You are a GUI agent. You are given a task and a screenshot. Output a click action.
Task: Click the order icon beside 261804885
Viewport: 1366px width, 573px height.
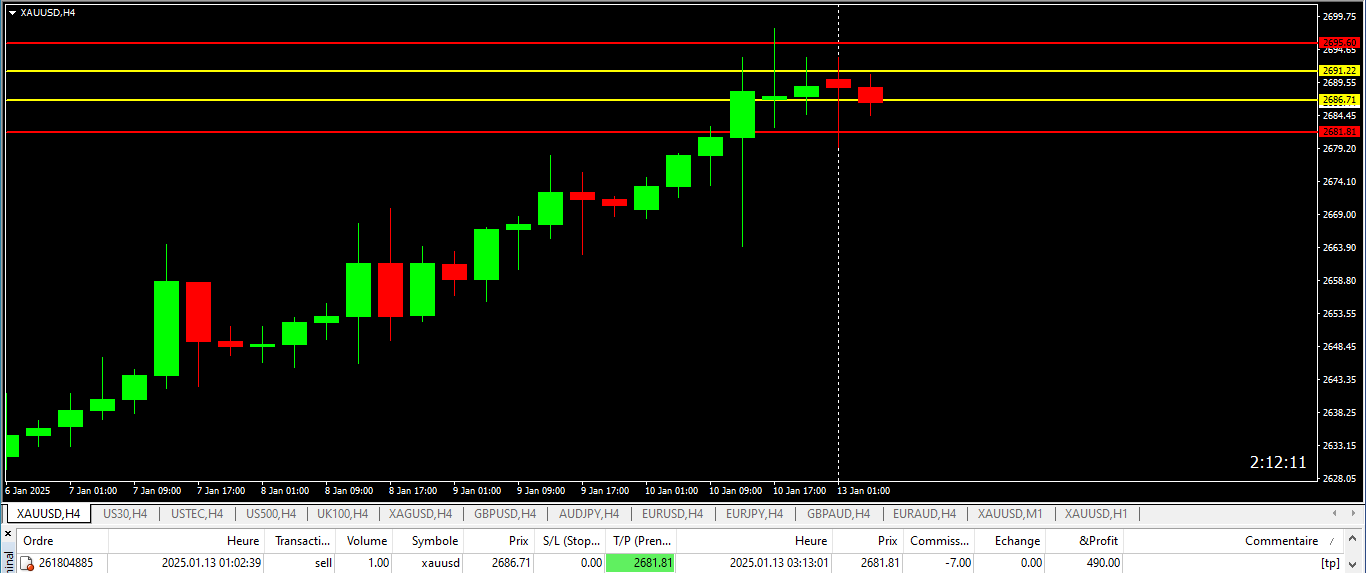pyautogui.click(x=28, y=563)
